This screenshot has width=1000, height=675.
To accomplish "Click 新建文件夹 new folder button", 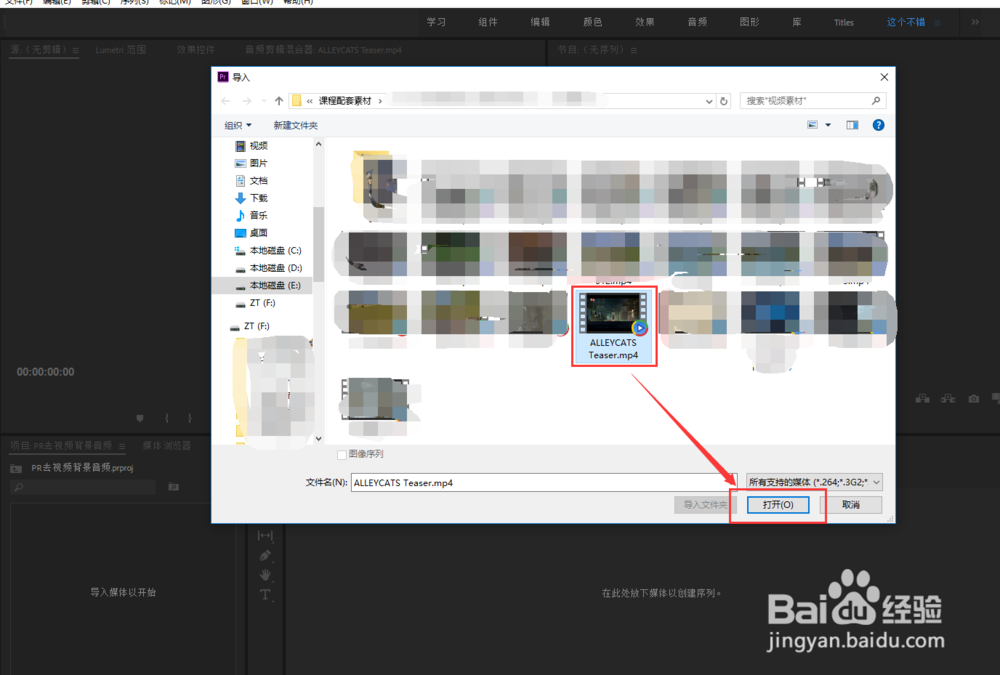I will (295, 125).
